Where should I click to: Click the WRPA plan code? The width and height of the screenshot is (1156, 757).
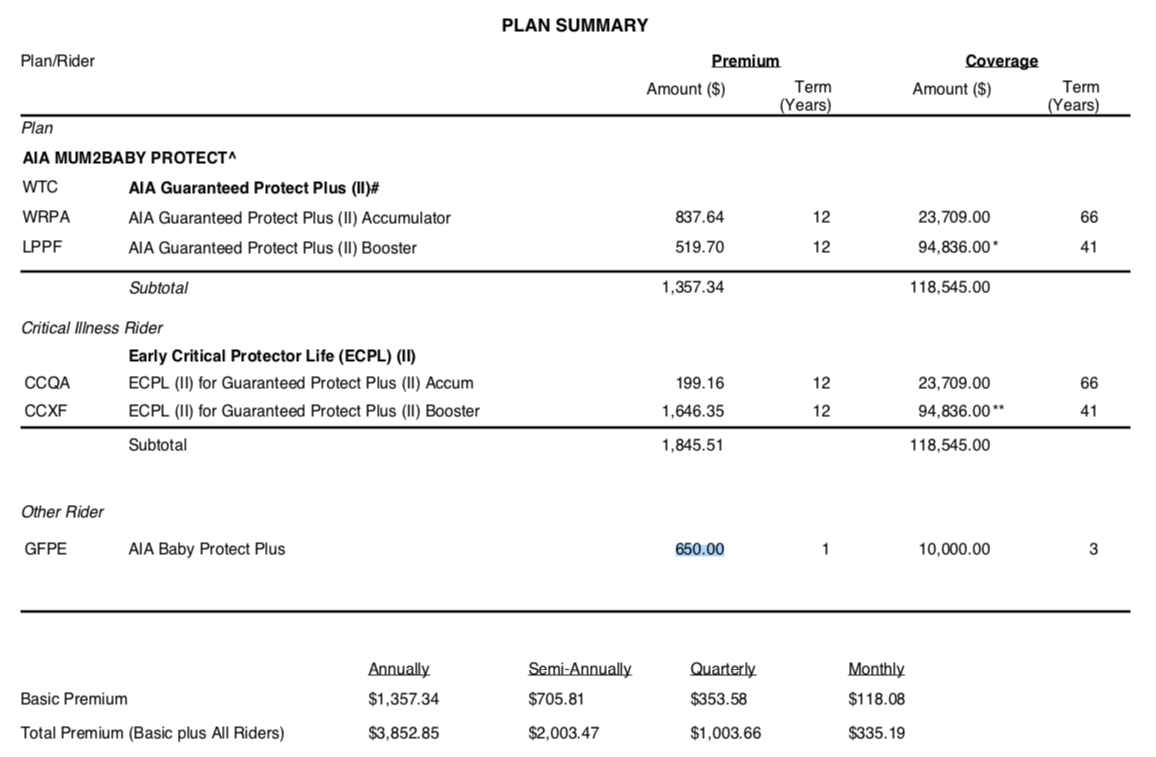(46, 217)
